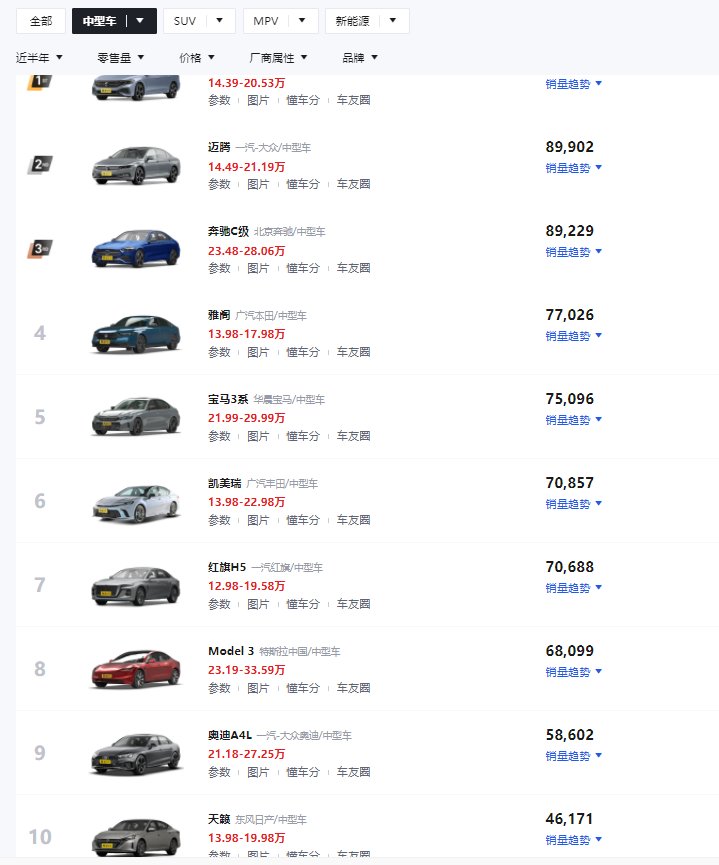This screenshot has width=719, height=865.
Task: Click the rank 3 medal badge icon
Action: (40, 249)
